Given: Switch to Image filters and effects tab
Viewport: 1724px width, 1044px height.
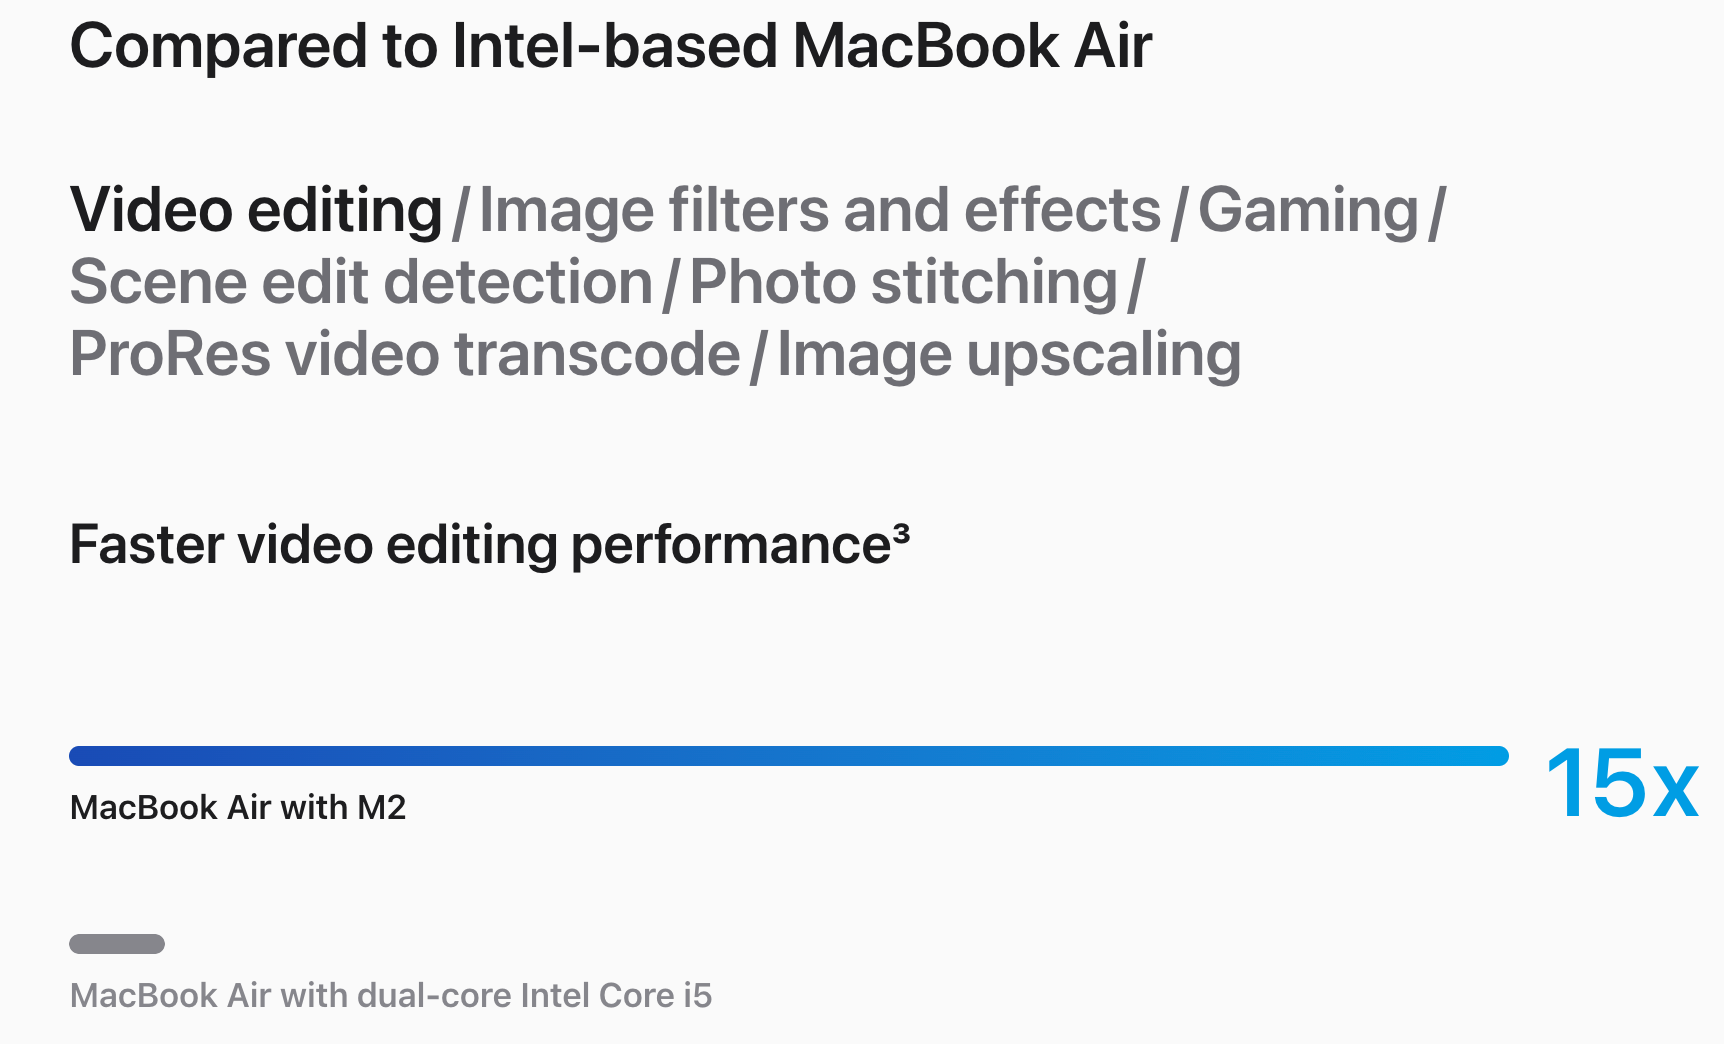Looking at the screenshot, I should point(820,211).
